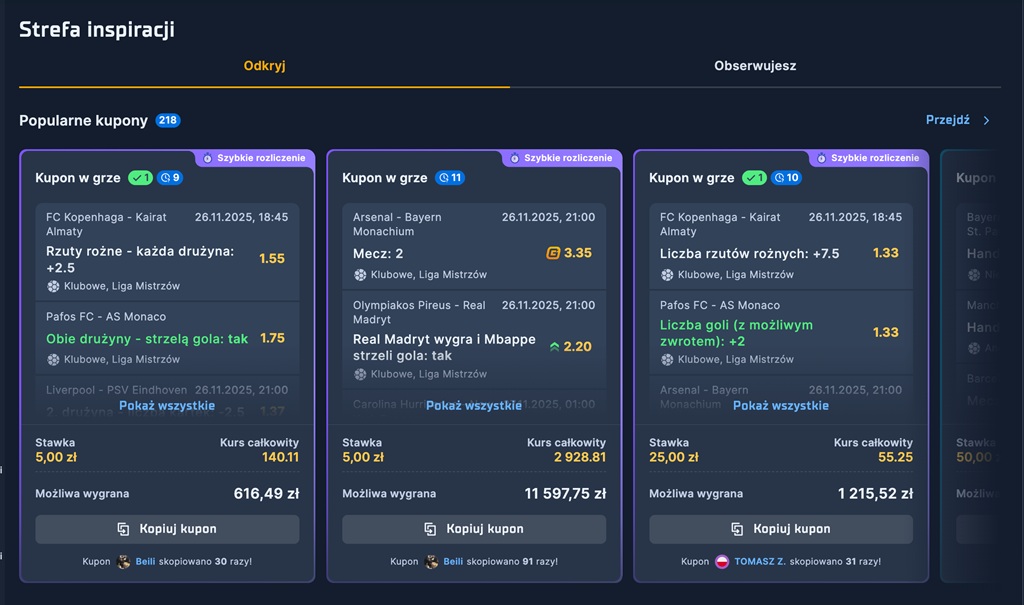Click the green won-bets badge on first coupon
This screenshot has height=605, width=1024.
pyautogui.click(x=139, y=178)
